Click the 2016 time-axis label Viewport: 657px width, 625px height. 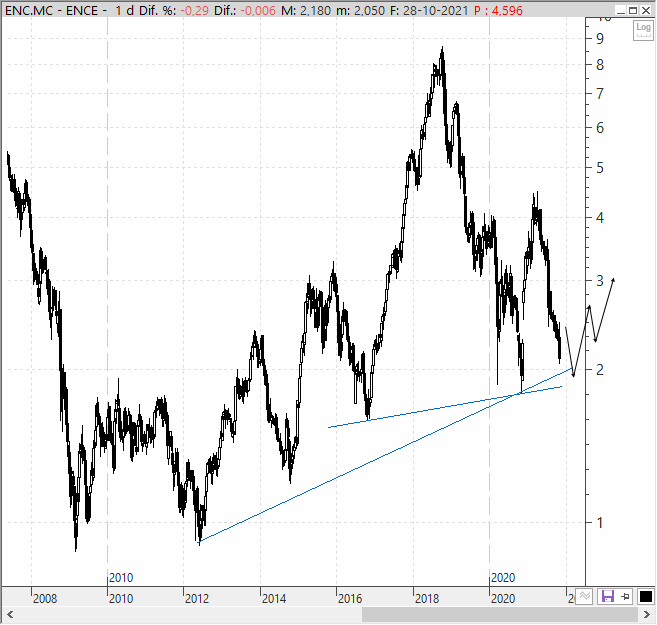(x=350, y=599)
